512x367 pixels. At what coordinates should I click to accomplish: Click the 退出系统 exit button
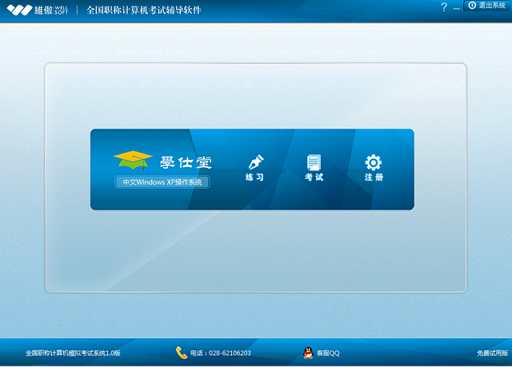tap(487, 6)
